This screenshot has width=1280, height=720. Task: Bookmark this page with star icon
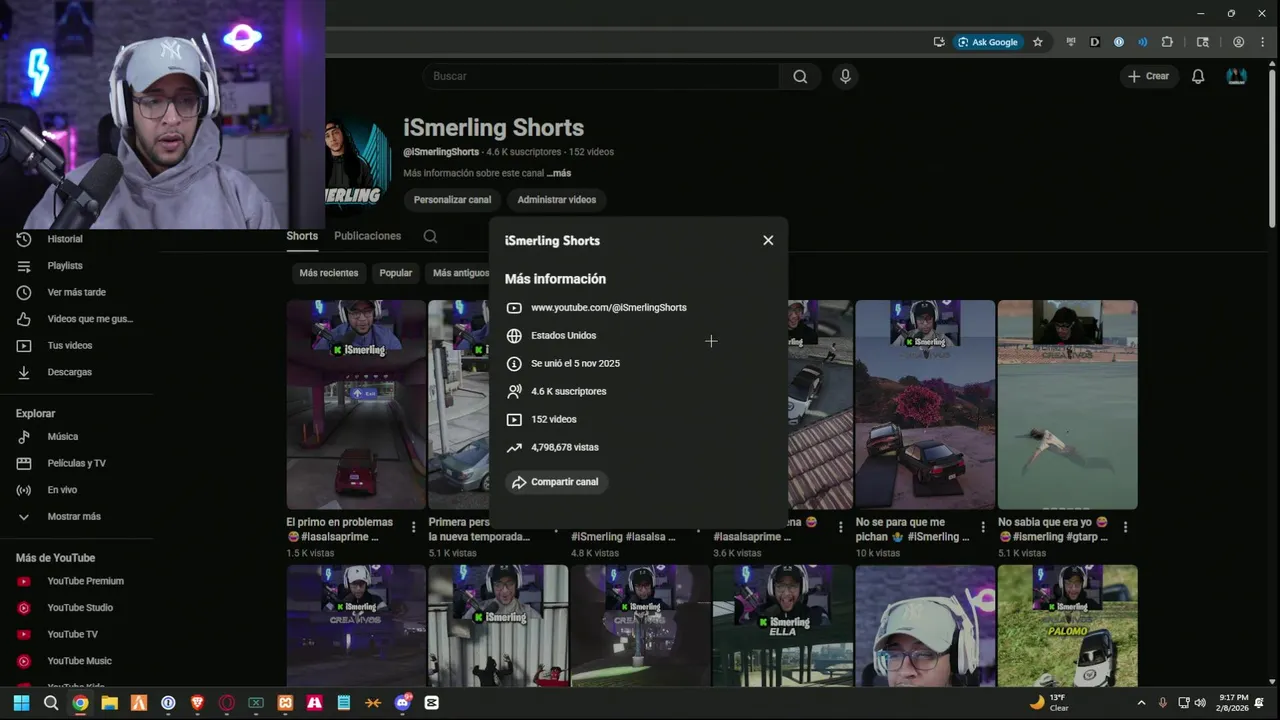(1038, 42)
